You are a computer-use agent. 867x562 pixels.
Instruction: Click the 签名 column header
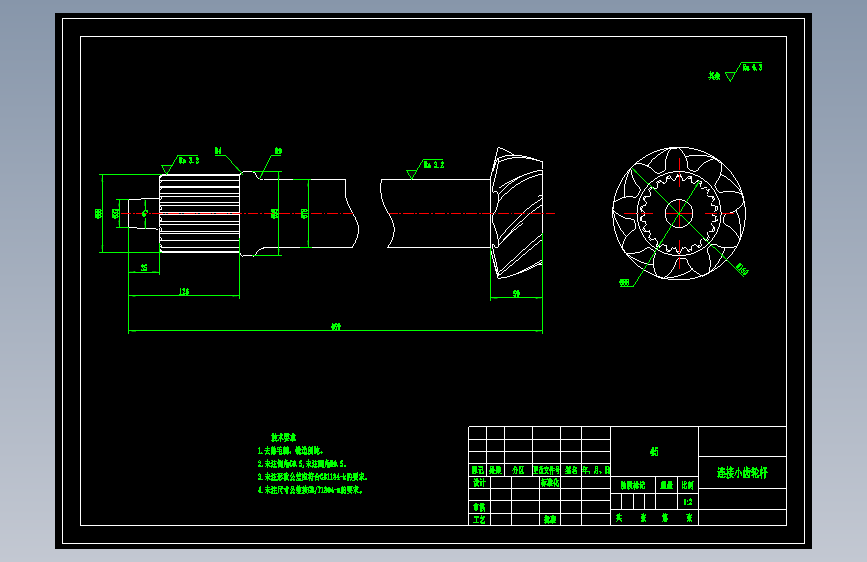click(571, 470)
